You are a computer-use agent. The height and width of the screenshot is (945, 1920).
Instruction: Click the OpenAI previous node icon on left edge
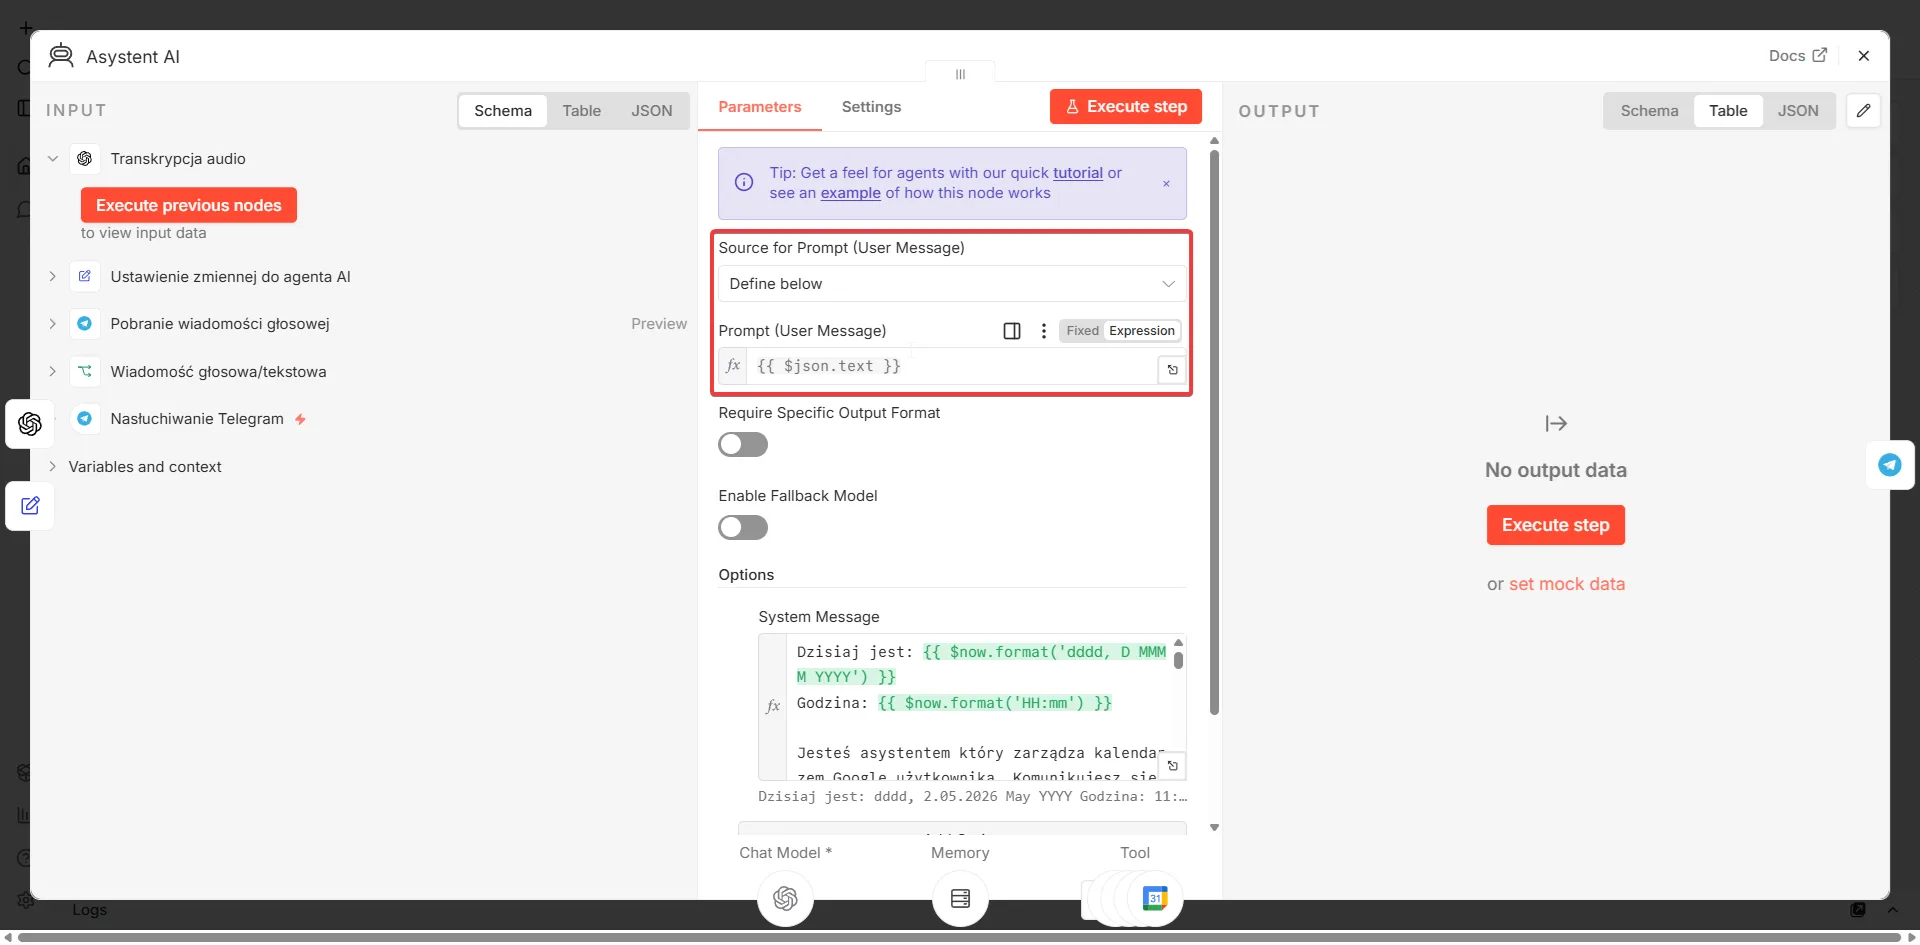pyautogui.click(x=30, y=424)
